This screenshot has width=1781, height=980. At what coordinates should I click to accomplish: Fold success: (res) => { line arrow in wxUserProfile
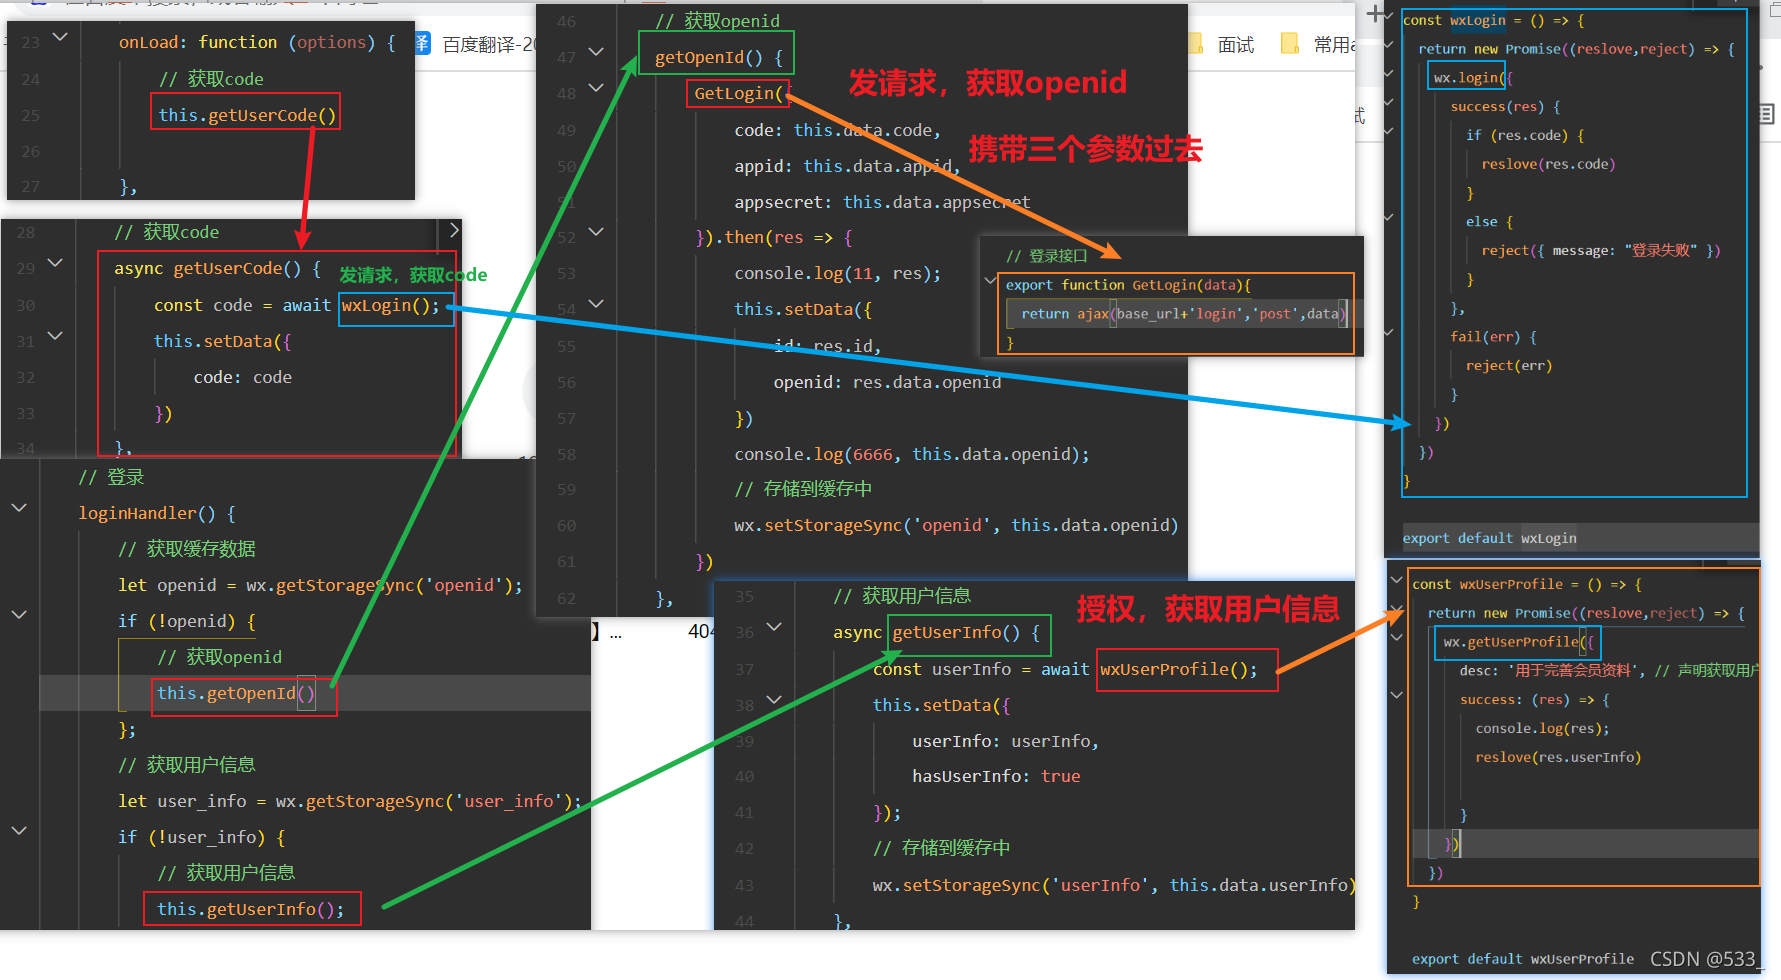(x=1397, y=695)
